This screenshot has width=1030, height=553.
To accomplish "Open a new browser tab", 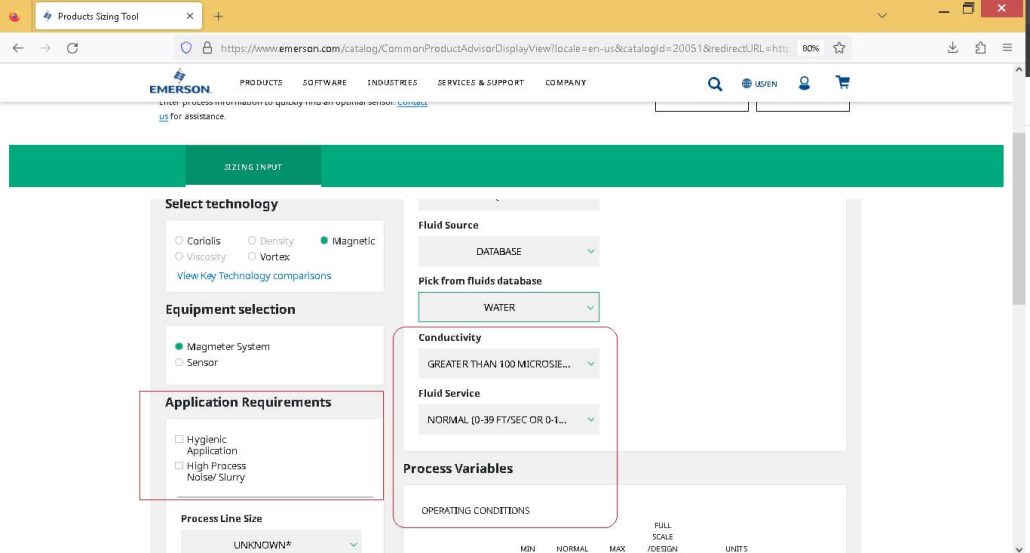I will point(218,16).
